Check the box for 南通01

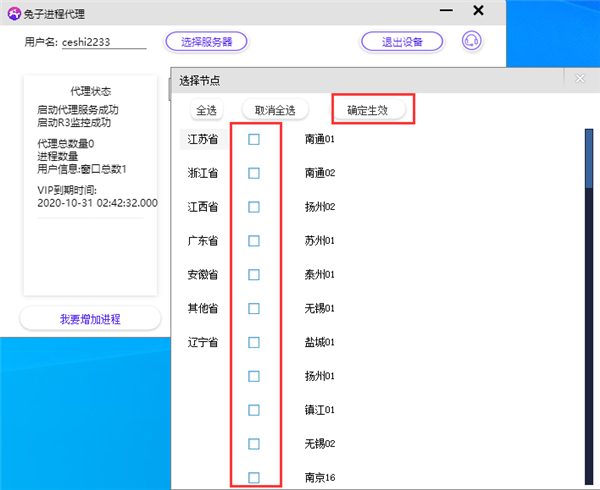point(254,140)
